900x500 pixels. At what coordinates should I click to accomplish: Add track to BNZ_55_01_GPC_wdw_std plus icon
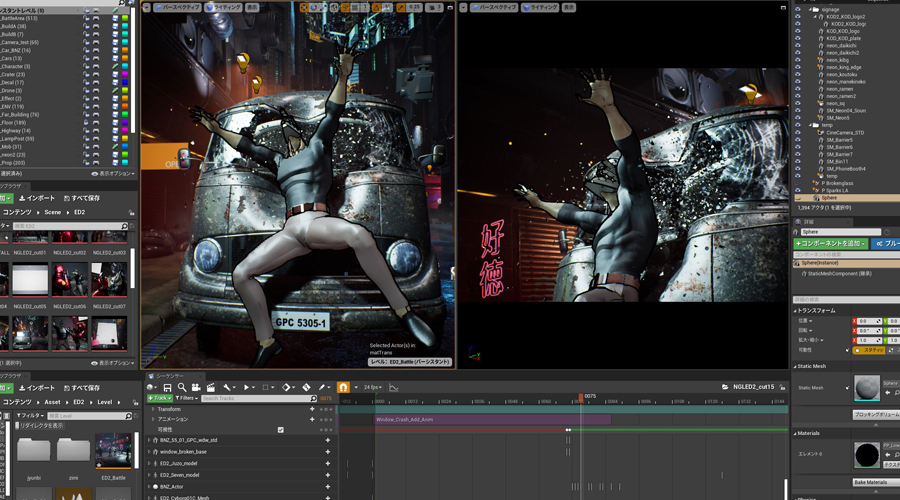(x=328, y=440)
